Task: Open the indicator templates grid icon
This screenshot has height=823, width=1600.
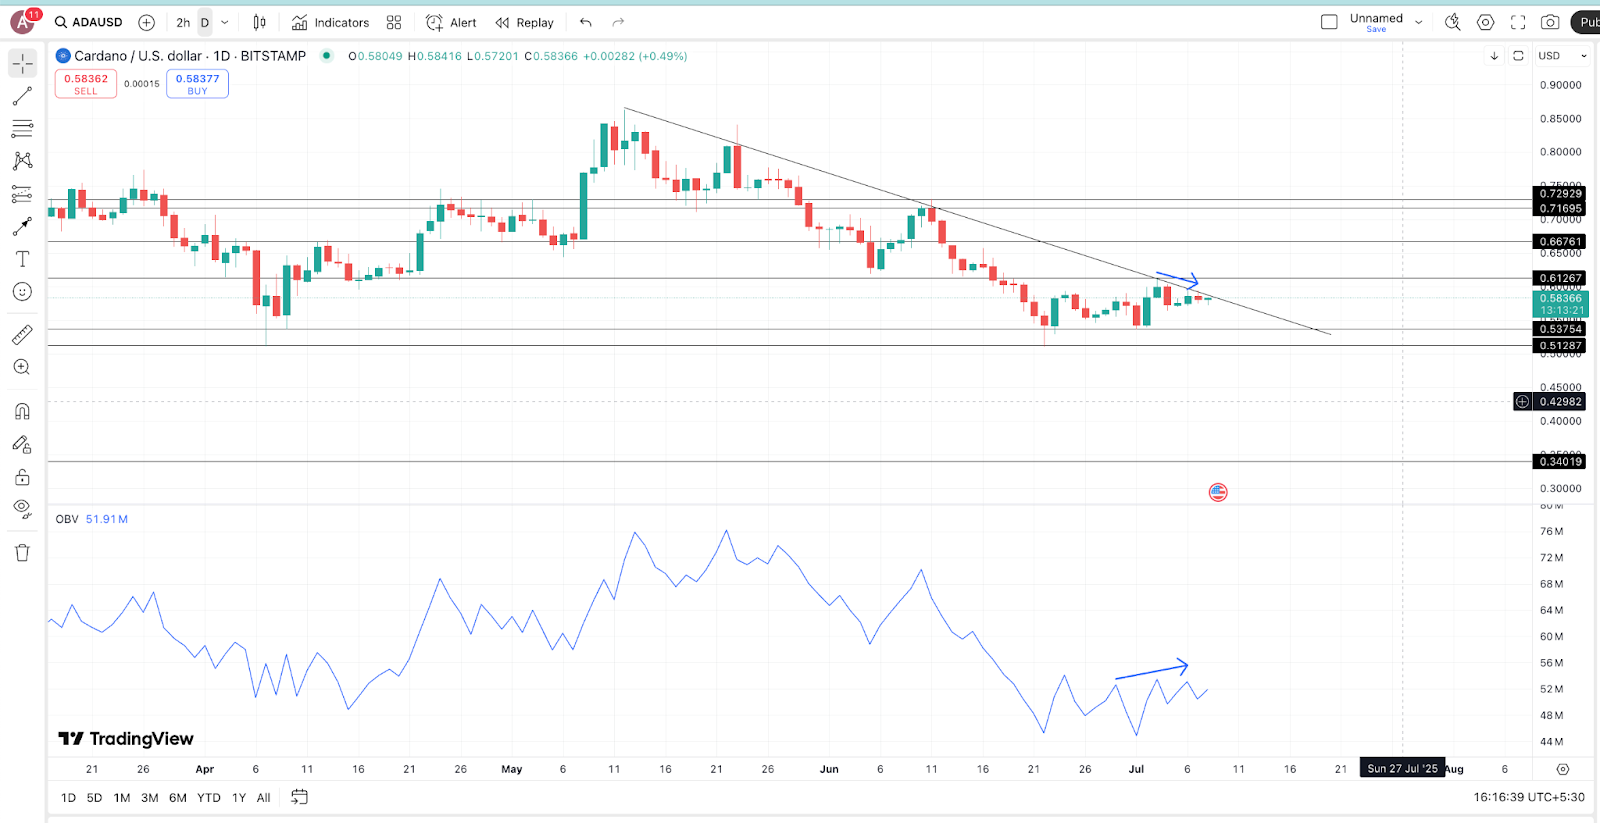Action: 394,22
